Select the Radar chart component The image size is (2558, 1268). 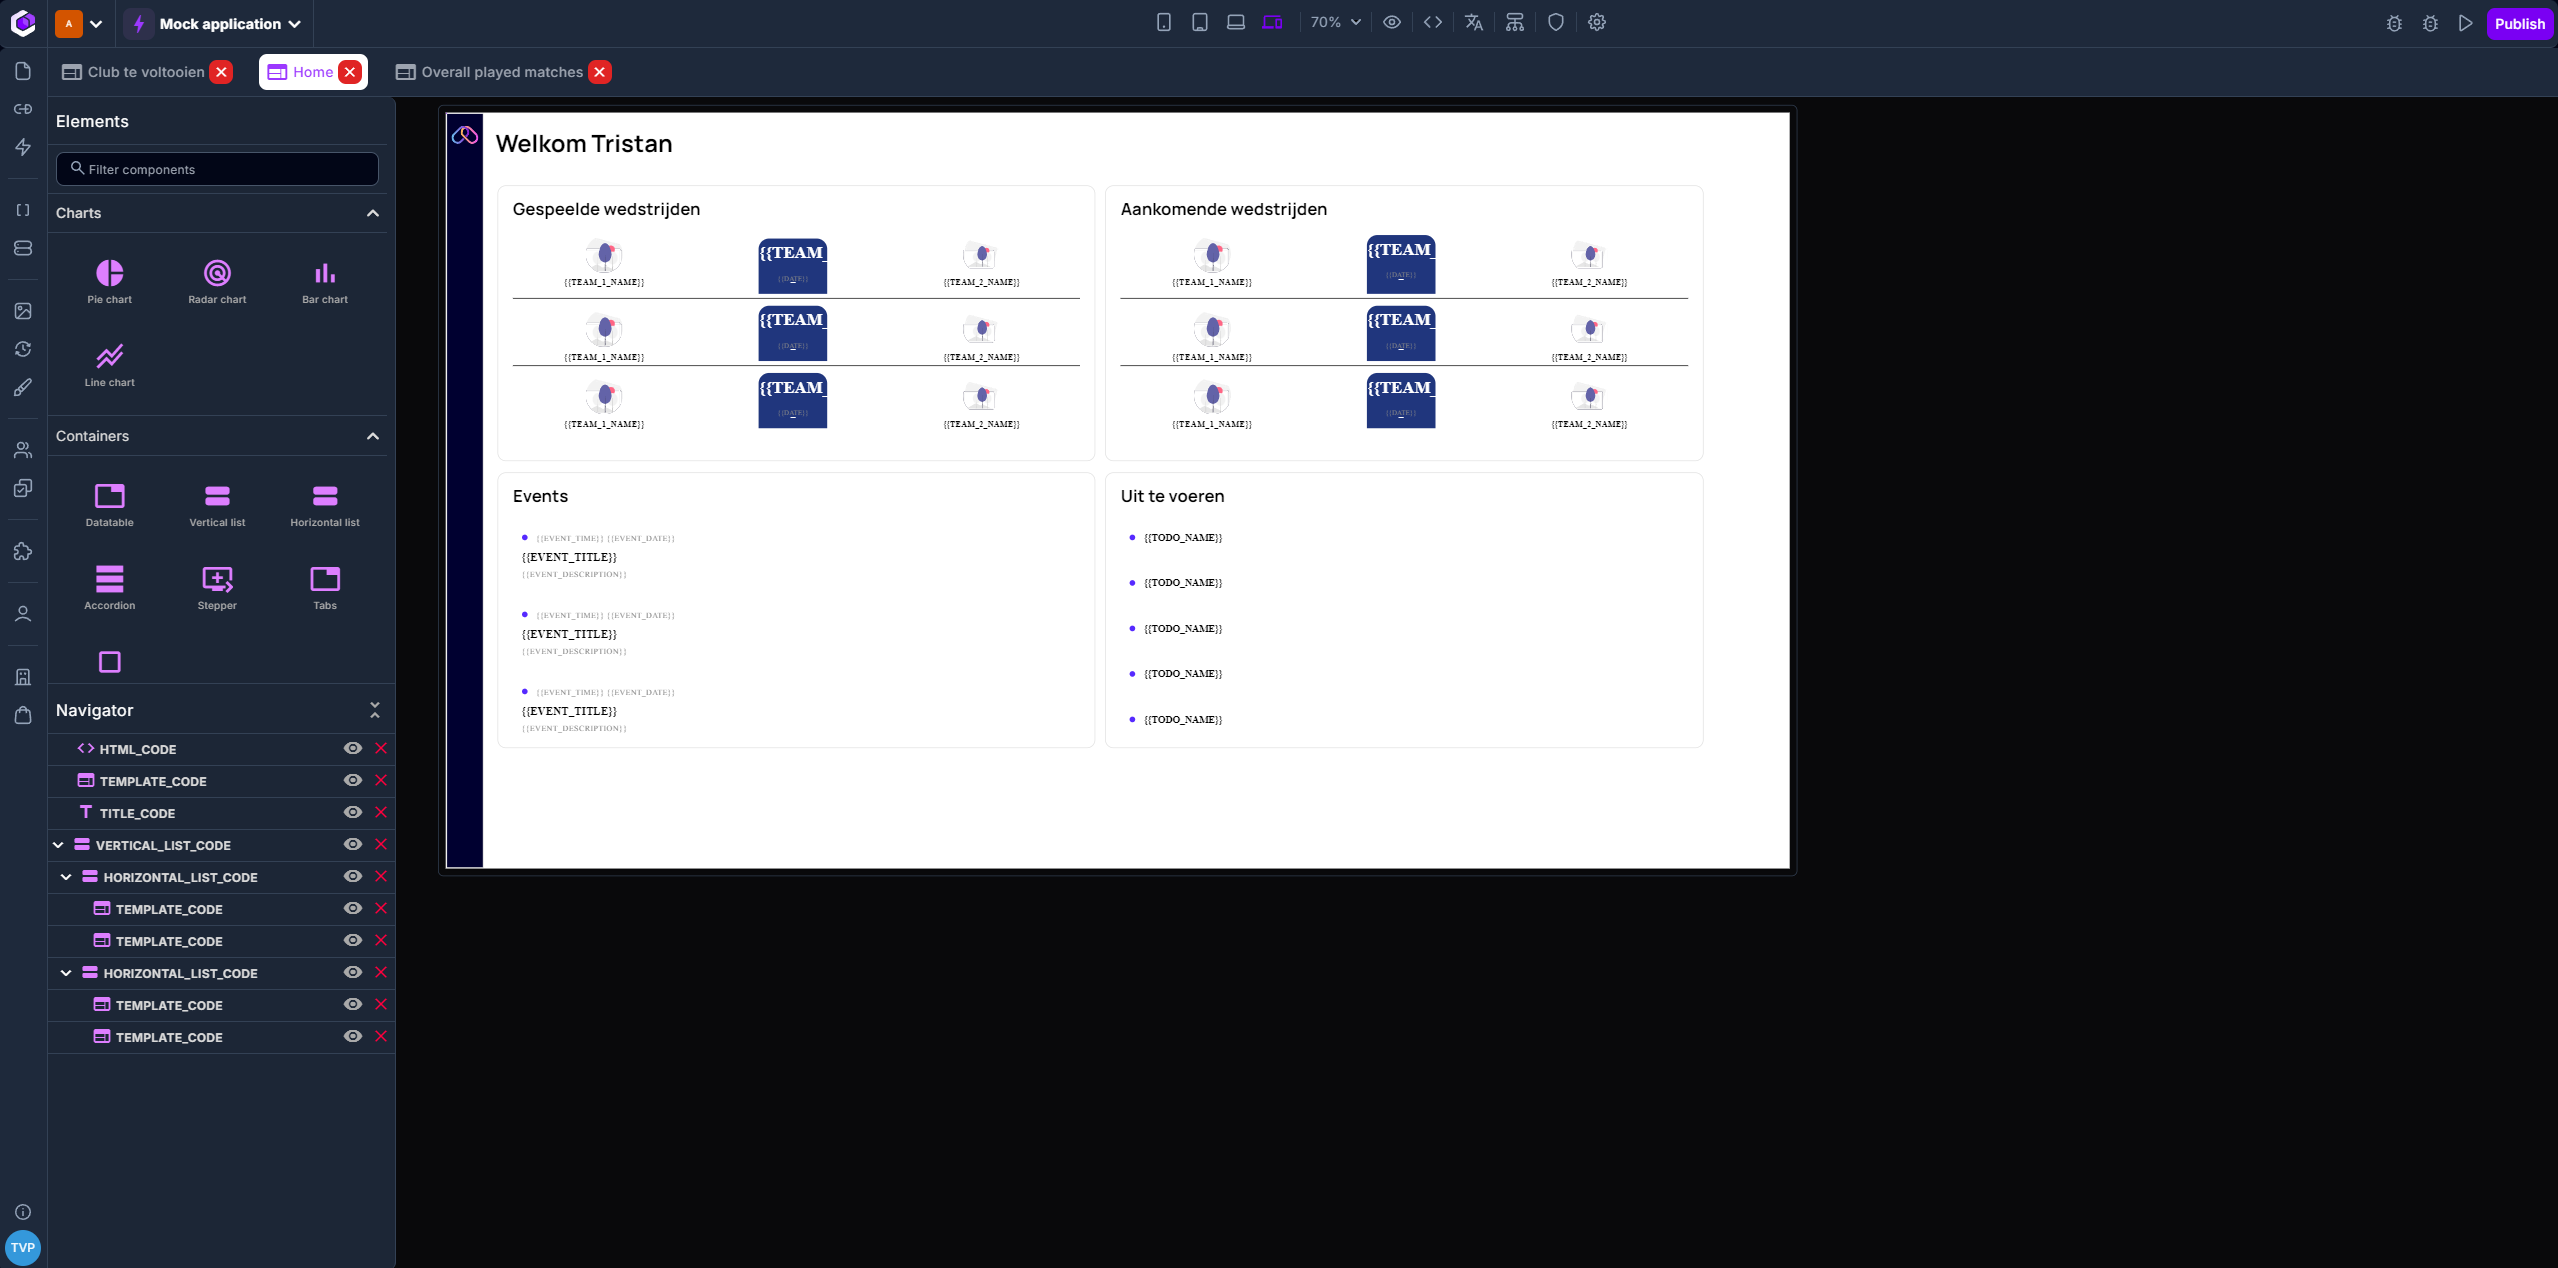pos(217,281)
